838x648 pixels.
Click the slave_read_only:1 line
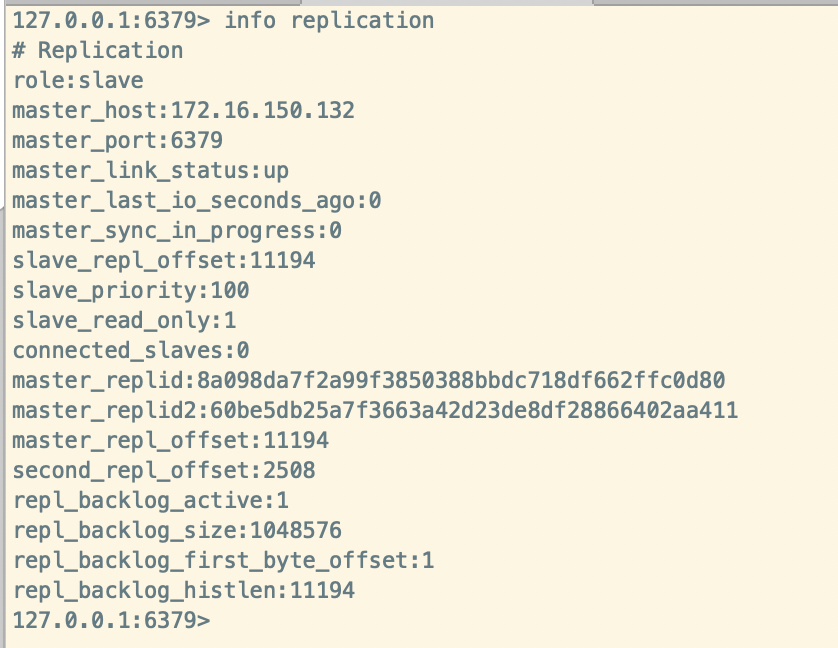(124, 320)
